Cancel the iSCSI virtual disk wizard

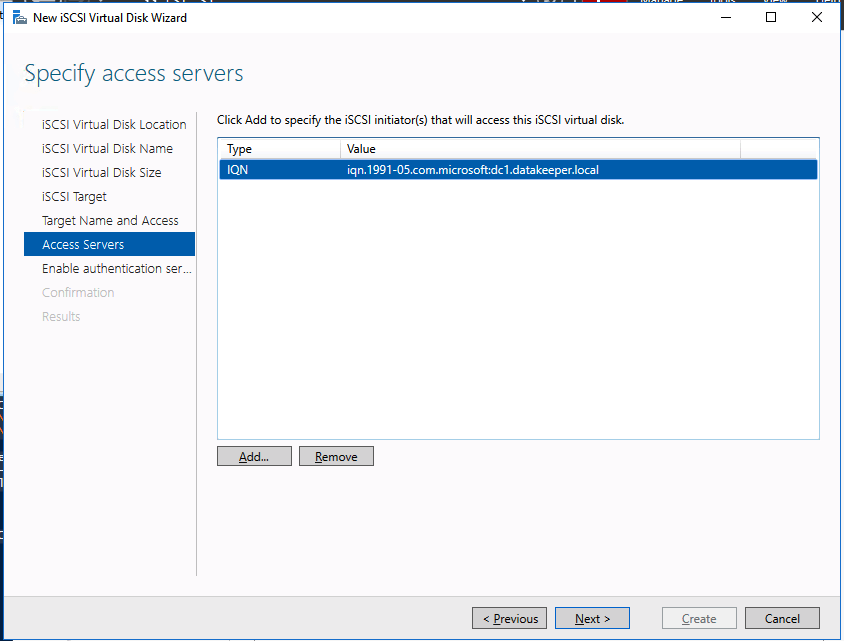tap(782, 619)
